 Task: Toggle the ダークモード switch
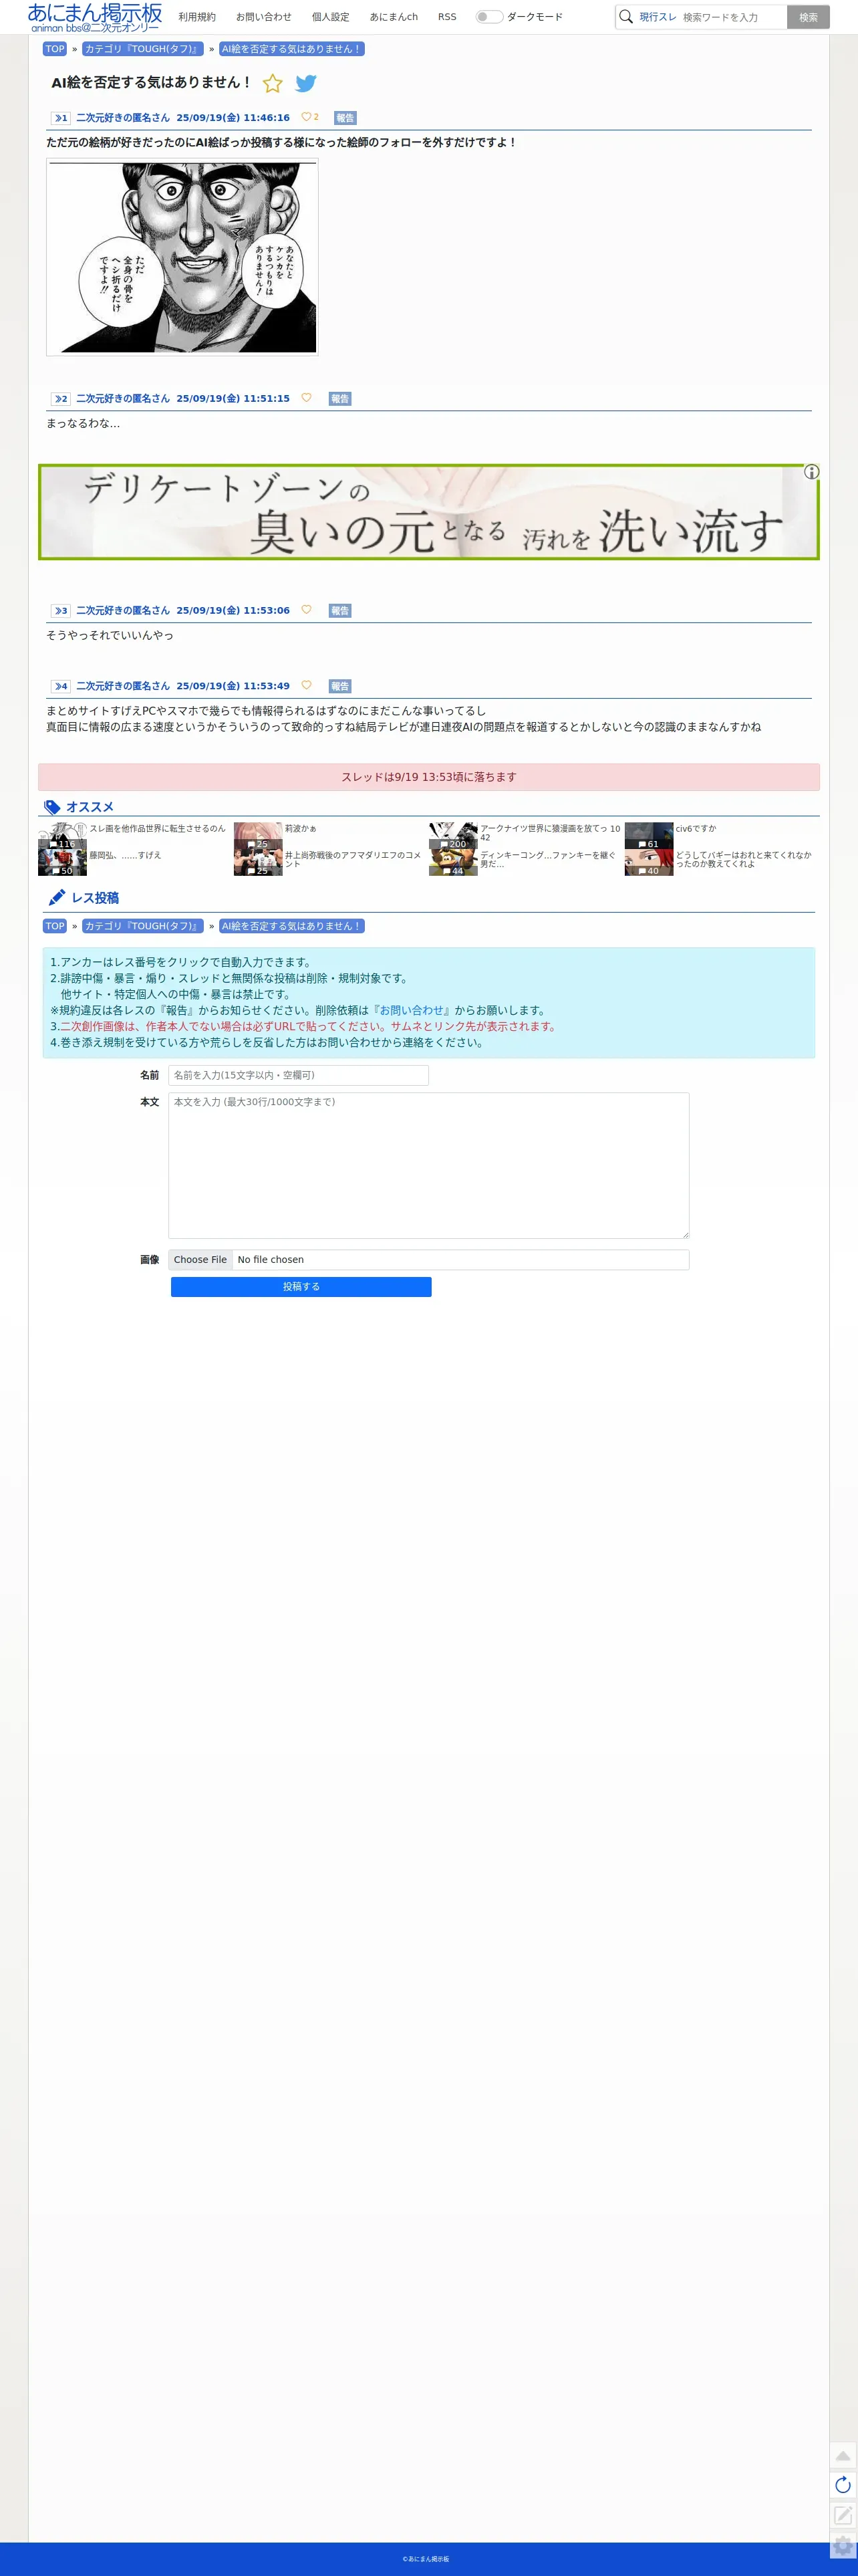(x=489, y=17)
